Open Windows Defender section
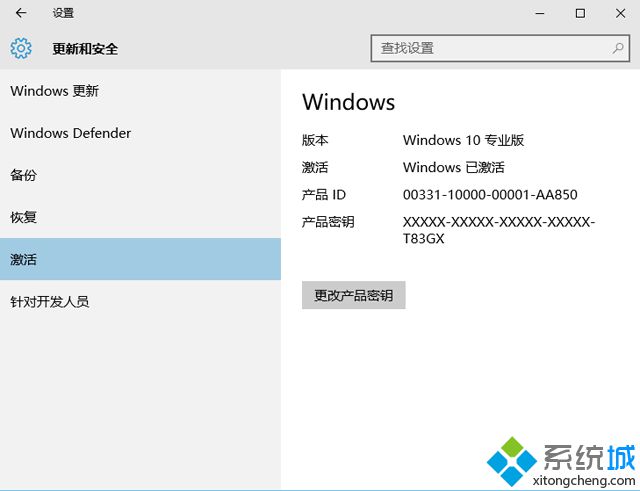 (140, 133)
